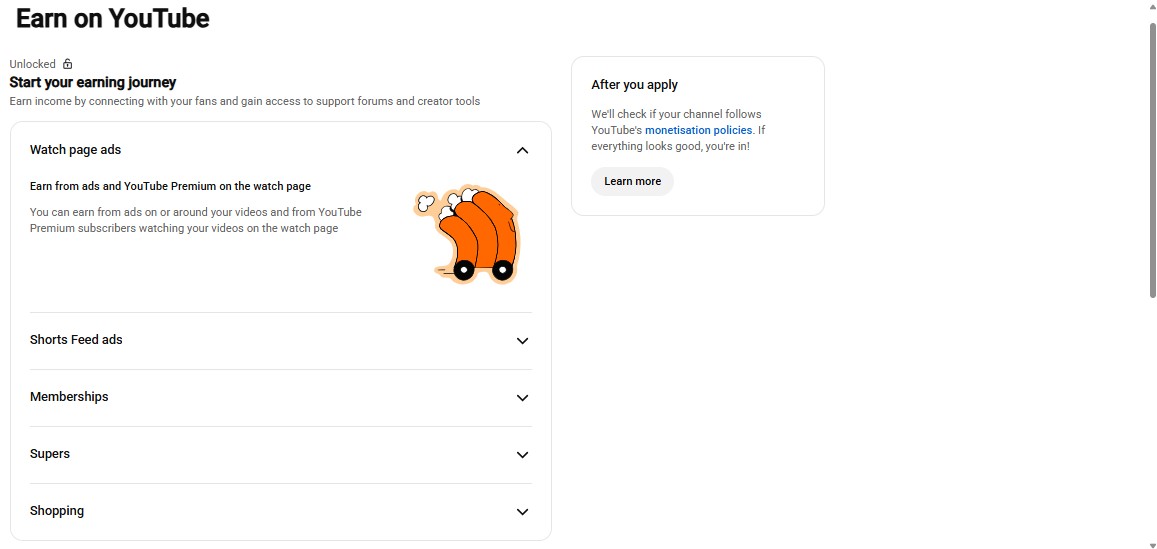Click the Earn on YouTube page title
Image resolution: width=1157 pixels, height=549 pixels.
pyautogui.click(x=112, y=18)
